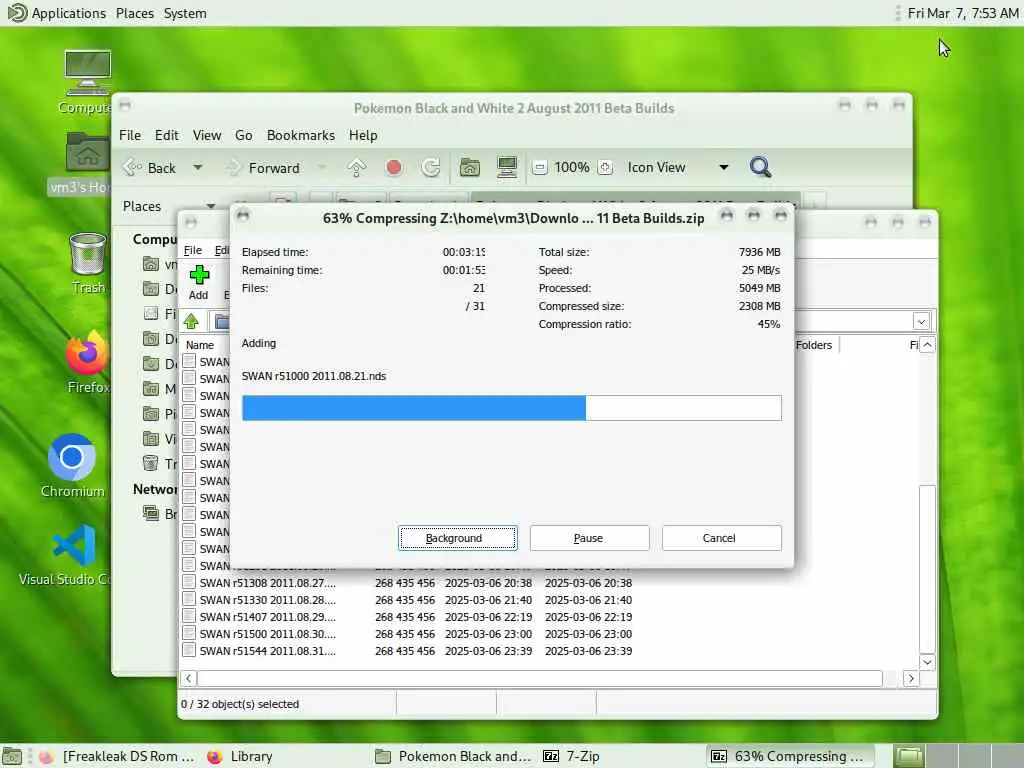Click the 7-Zip scroll down arrow
Screen dimensions: 1024x768
coord(927,662)
